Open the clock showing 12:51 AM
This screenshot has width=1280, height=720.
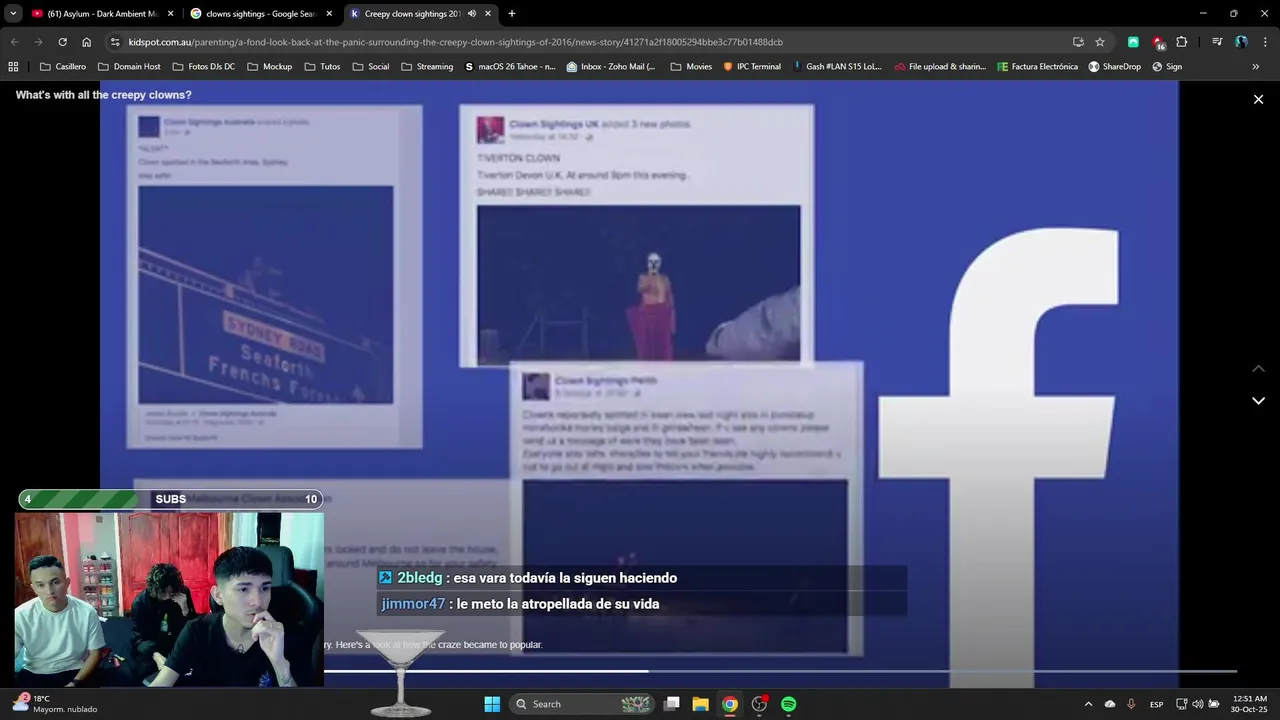pos(1250,704)
